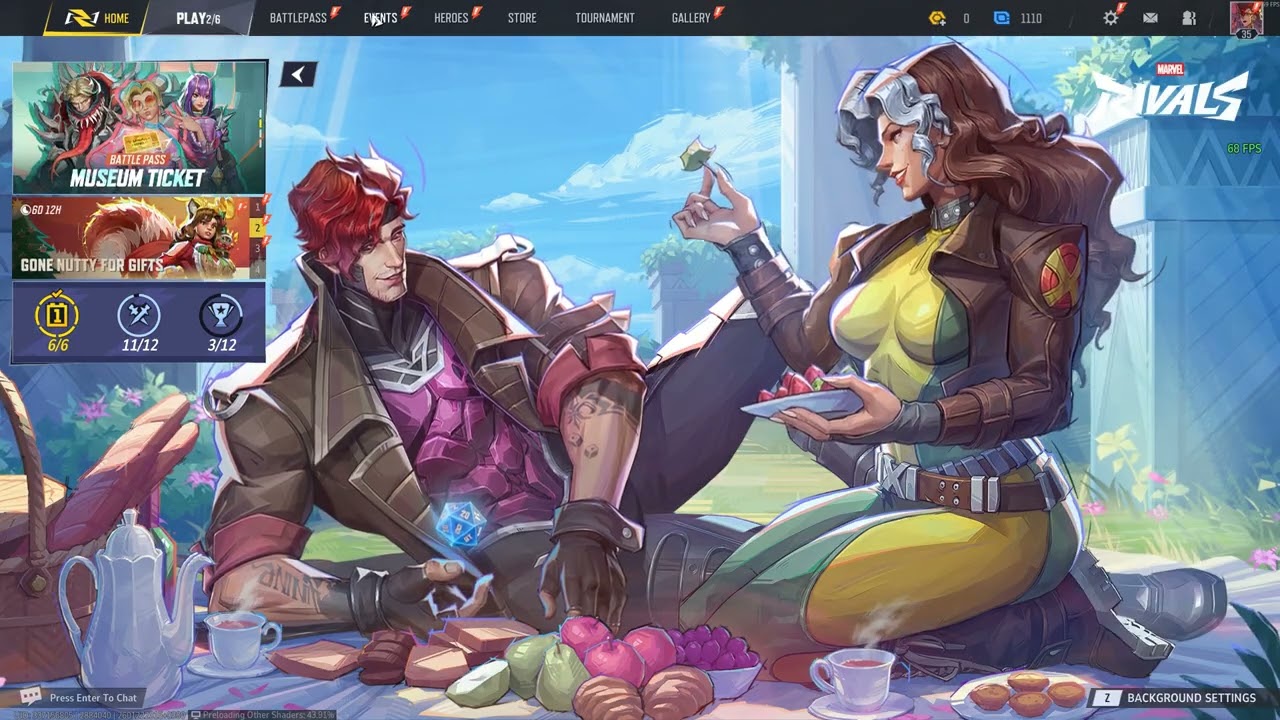Screen dimensions: 1280x720
Task: Open the mail envelope icon
Action: click(x=1150, y=18)
